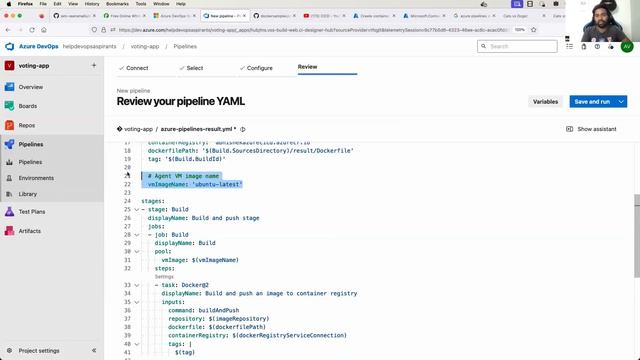The width and height of the screenshot is (640, 360).
Task: Click line 22 vmImageName text
Action: (x=195, y=184)
